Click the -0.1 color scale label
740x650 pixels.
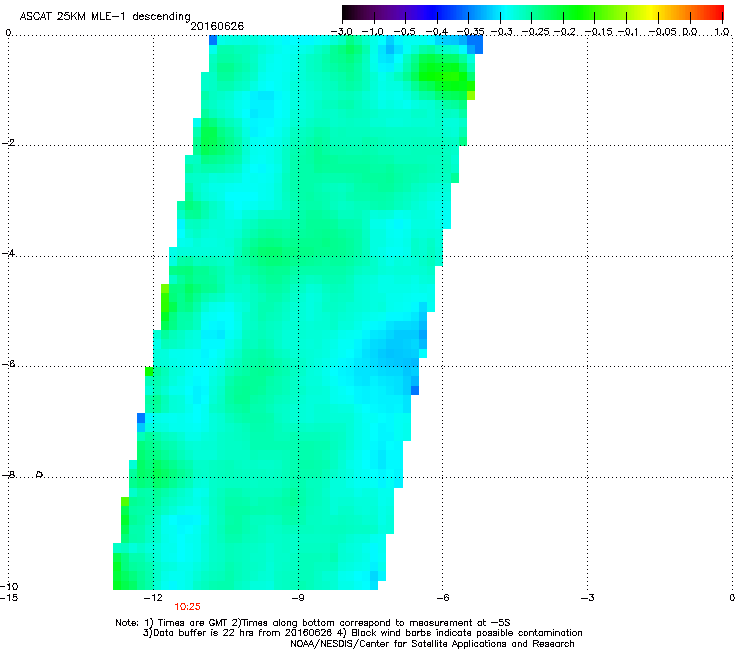point(628,32)
